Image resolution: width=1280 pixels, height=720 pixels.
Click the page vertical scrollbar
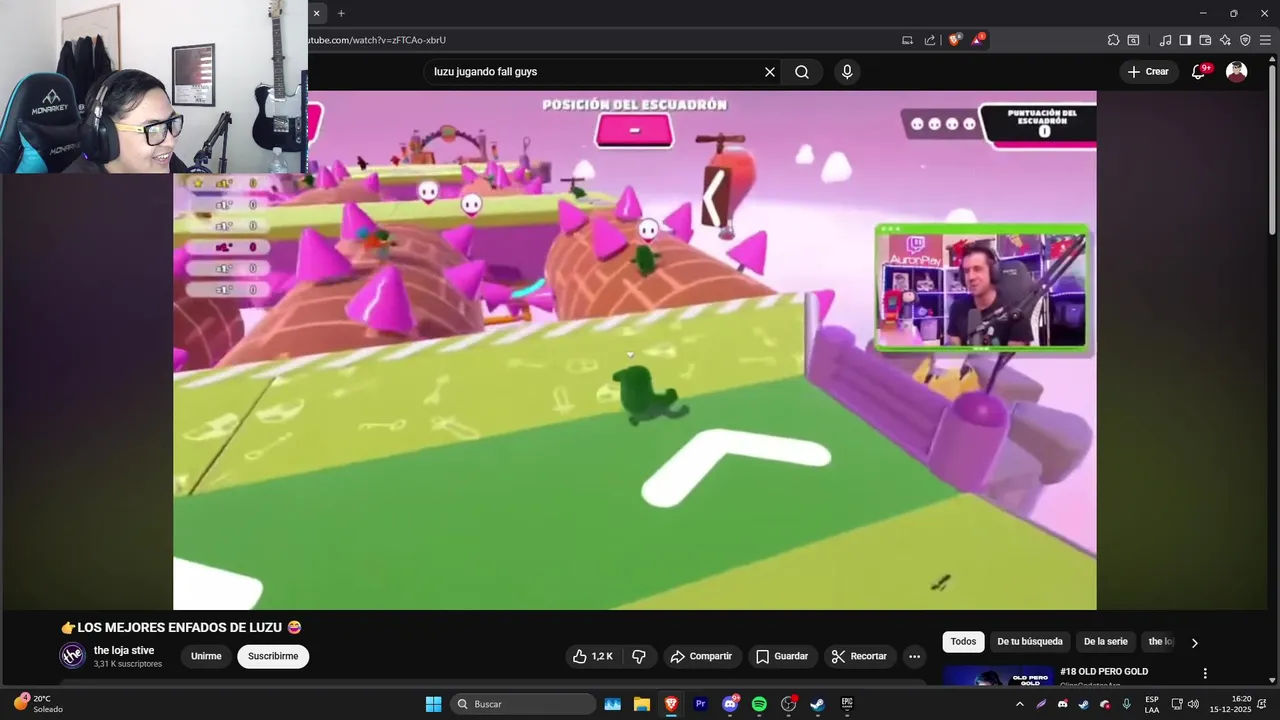coord(1274,150)
